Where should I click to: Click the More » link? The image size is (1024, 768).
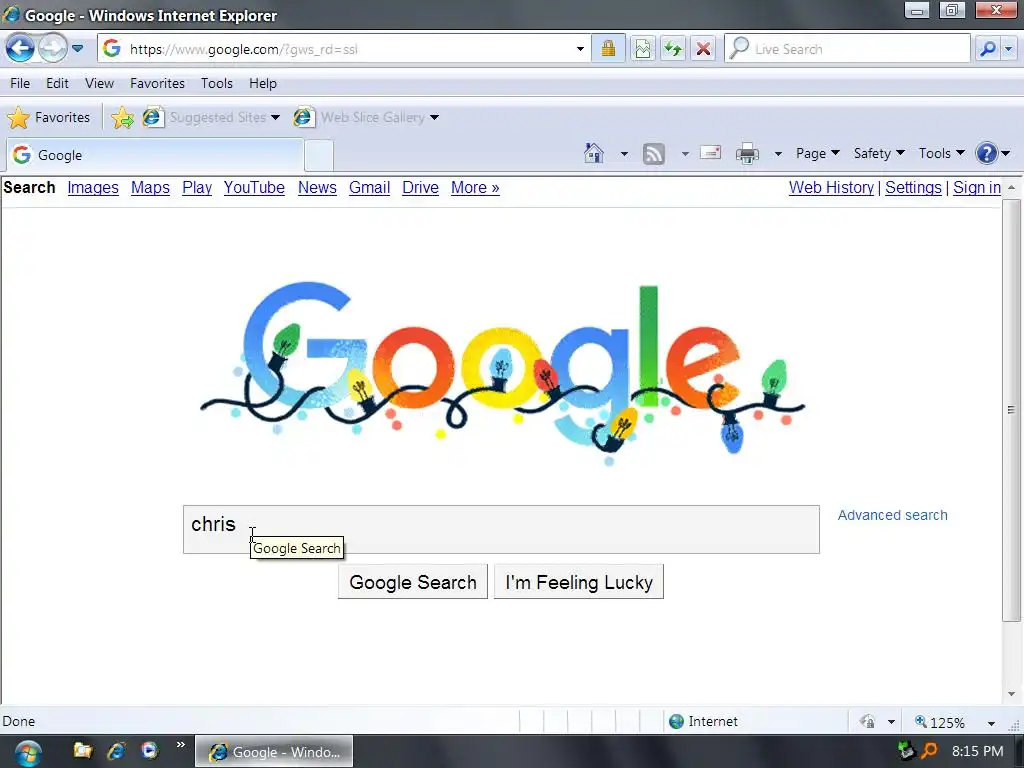click(x=475, y=187)
